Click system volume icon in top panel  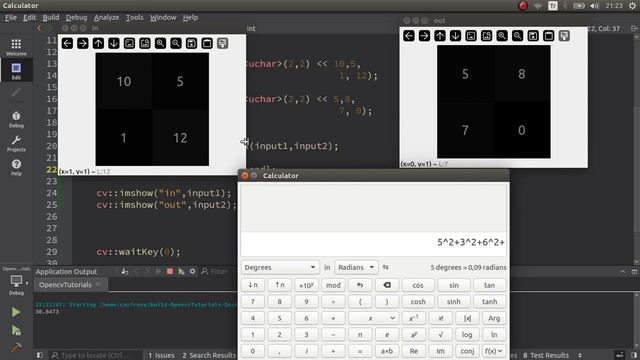coord(595,6)
